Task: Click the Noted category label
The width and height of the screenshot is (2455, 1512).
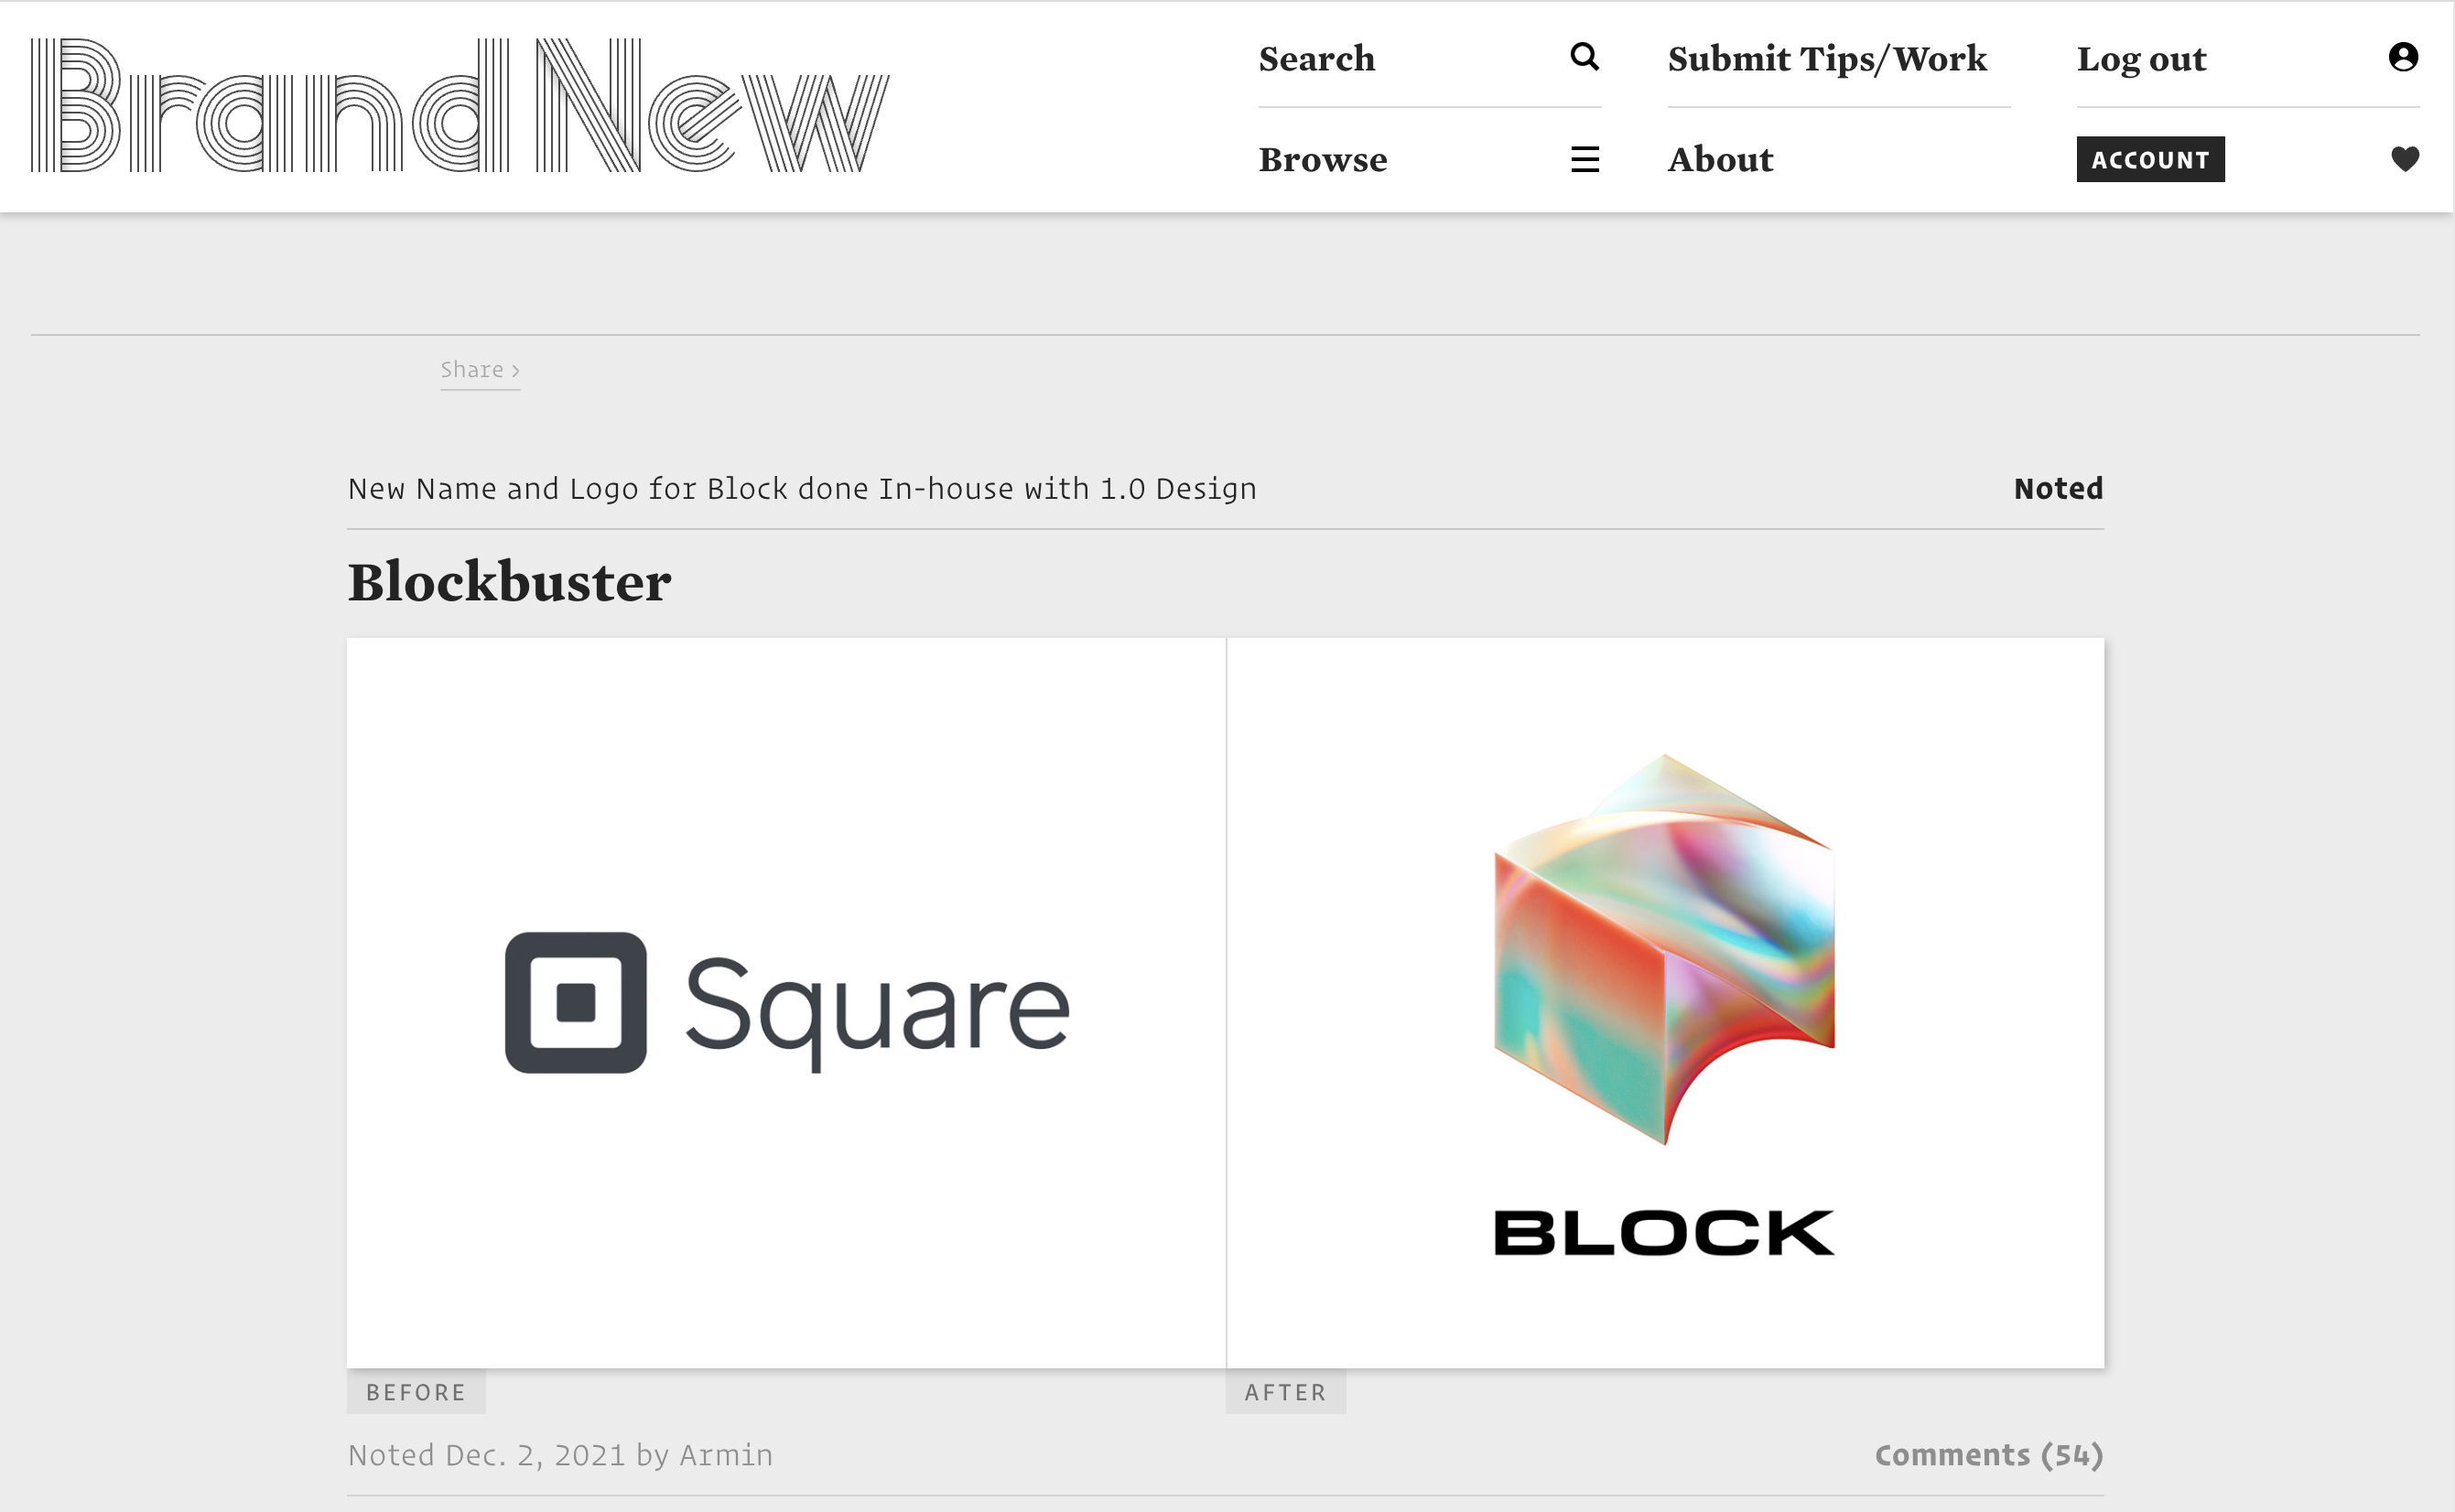Action: pyautogui.click(x=2058, y=488)
